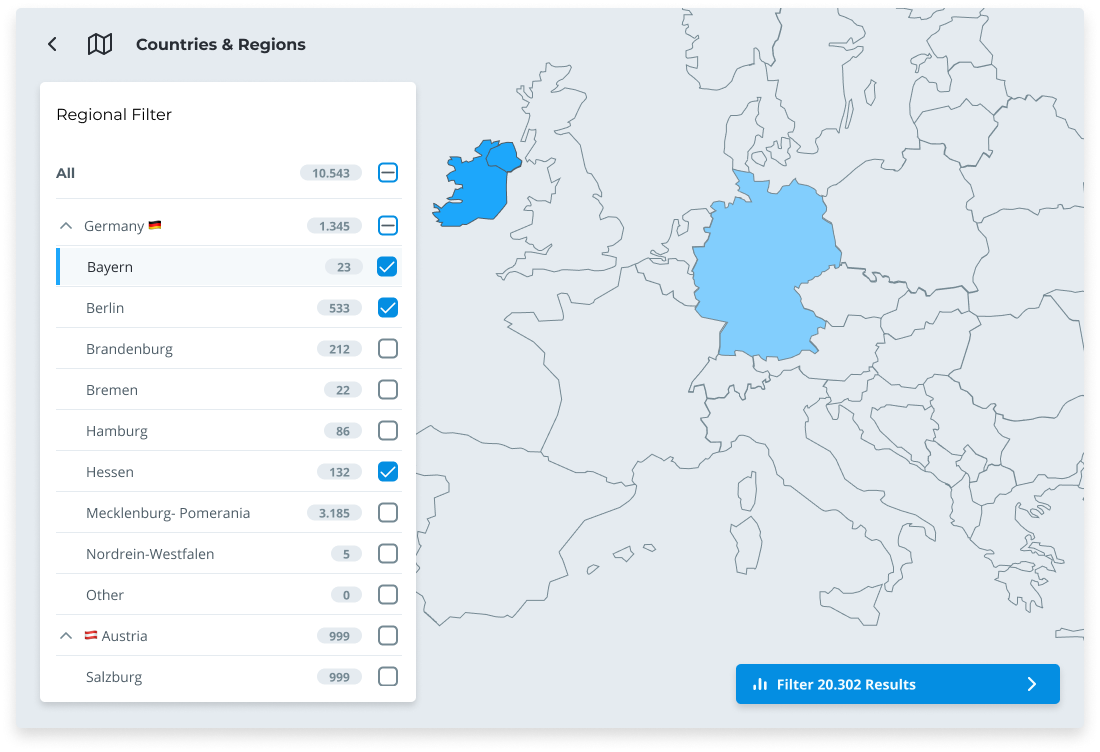Toggle the indeterminate checkbox for All
Screen dimensions: 1100x752
click(x=387, y=172)
